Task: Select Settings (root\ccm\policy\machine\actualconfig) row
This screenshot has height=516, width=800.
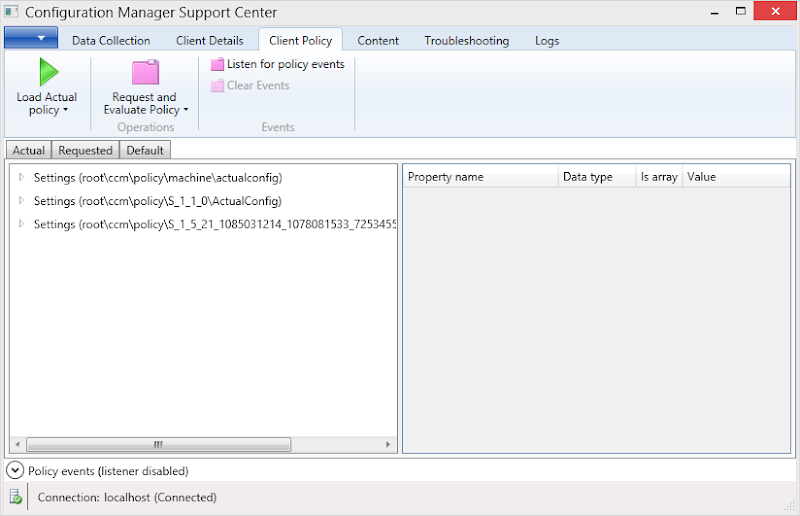Action: [x=158, y=178]
